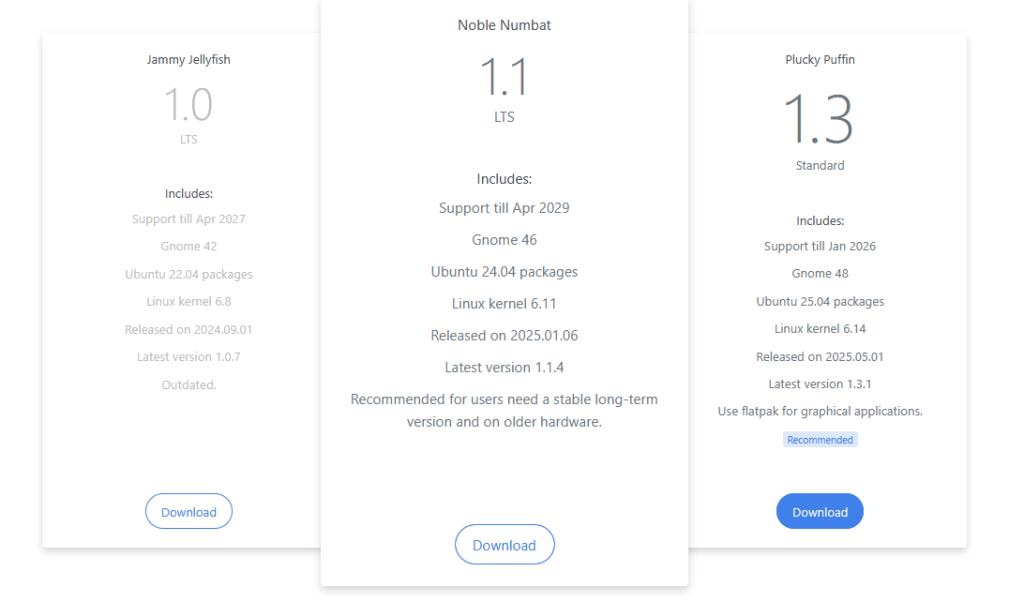Viewport: 1024px width, 602px height.
Task: Select the Plucky Puffin card title
Action: point(820,59)
